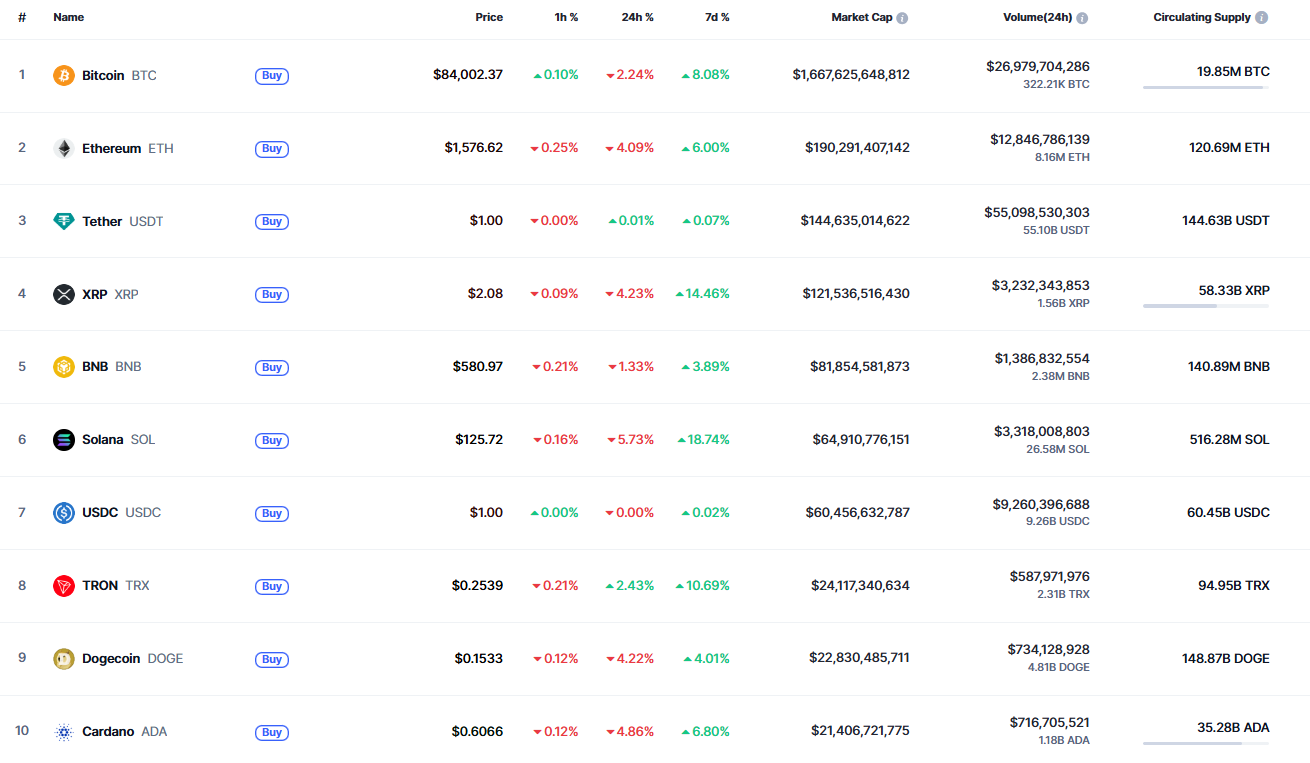1310x763 pixels.
Task: Click the BNB logo icon
Action: (x=64, y=367)
